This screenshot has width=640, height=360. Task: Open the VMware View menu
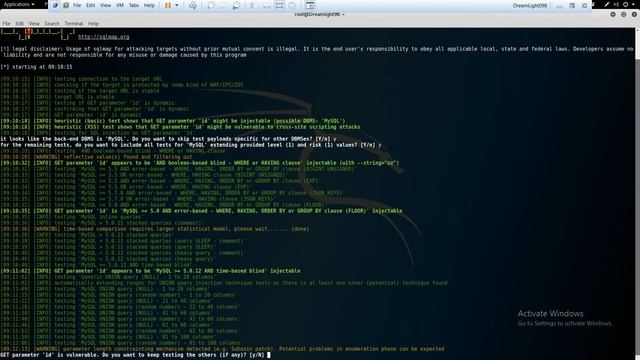105,5
